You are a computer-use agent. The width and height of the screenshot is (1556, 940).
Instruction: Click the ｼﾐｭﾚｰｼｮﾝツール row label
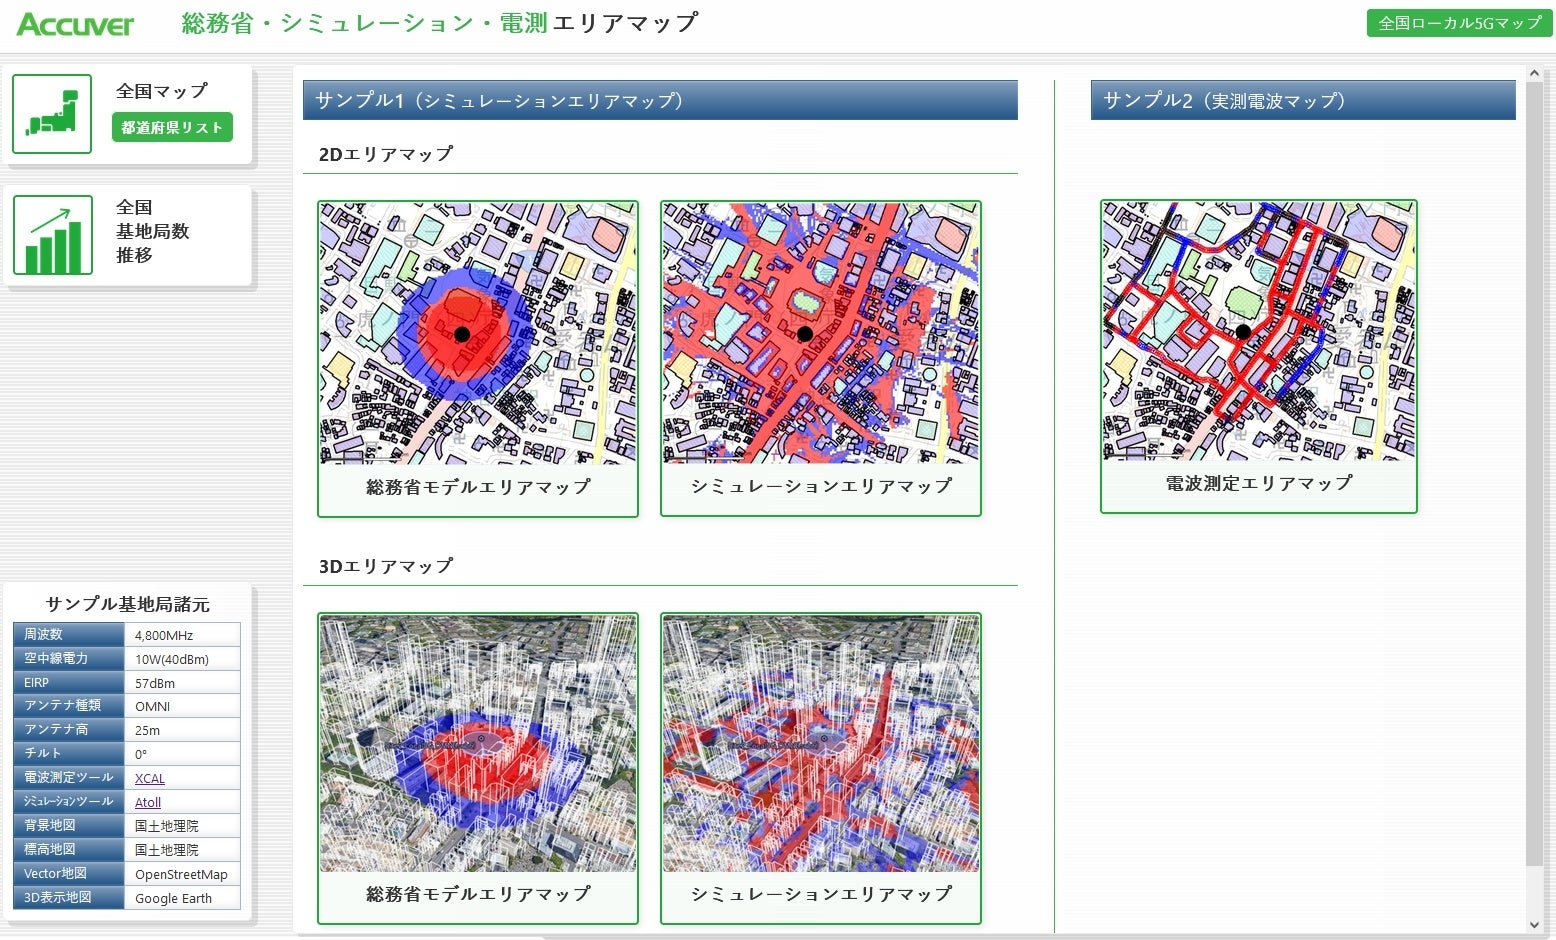[69, 801]
